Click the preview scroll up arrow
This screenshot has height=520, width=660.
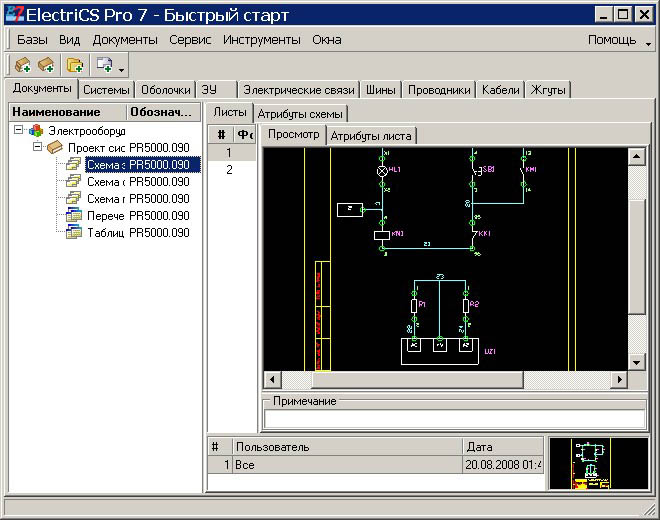point(636,157)
